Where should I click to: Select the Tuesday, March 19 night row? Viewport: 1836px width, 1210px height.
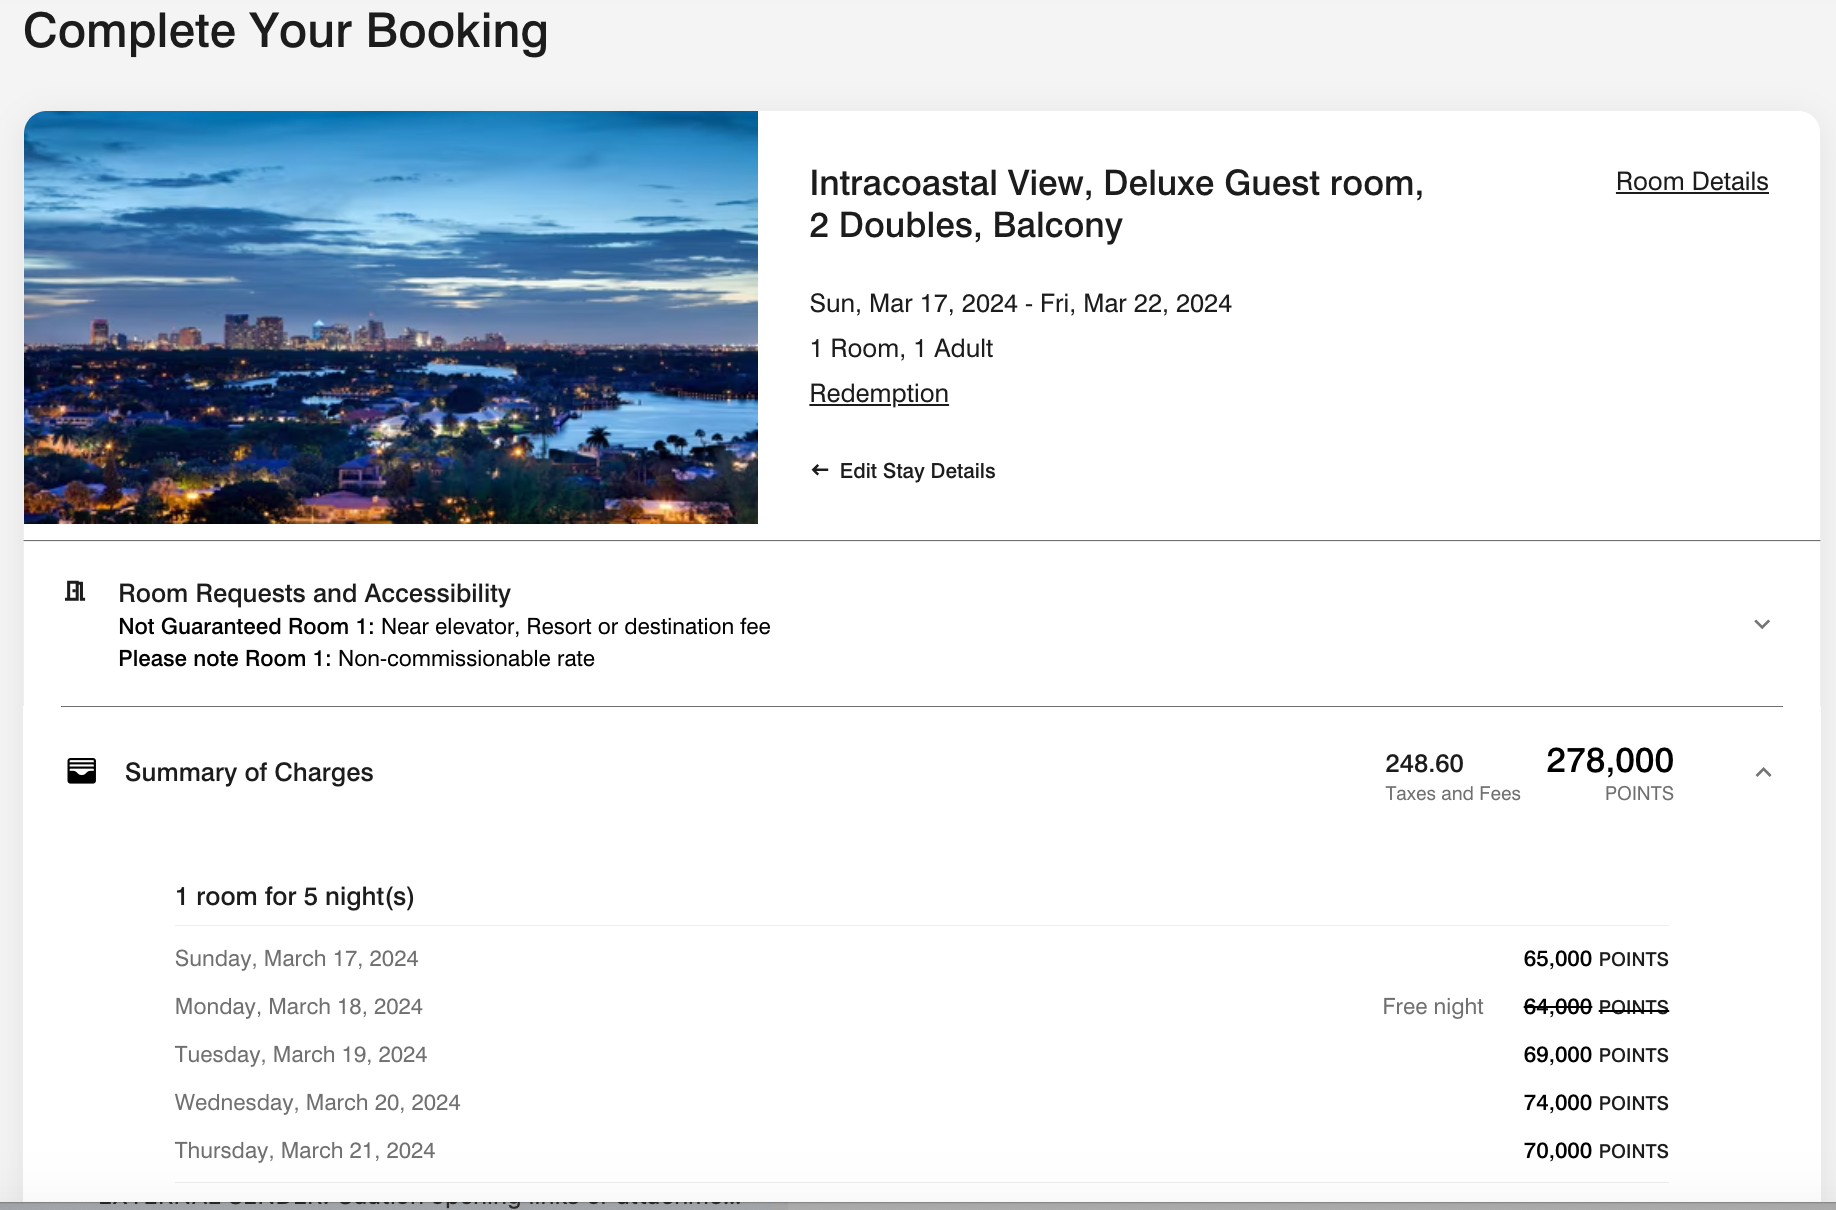point(300,1055)
